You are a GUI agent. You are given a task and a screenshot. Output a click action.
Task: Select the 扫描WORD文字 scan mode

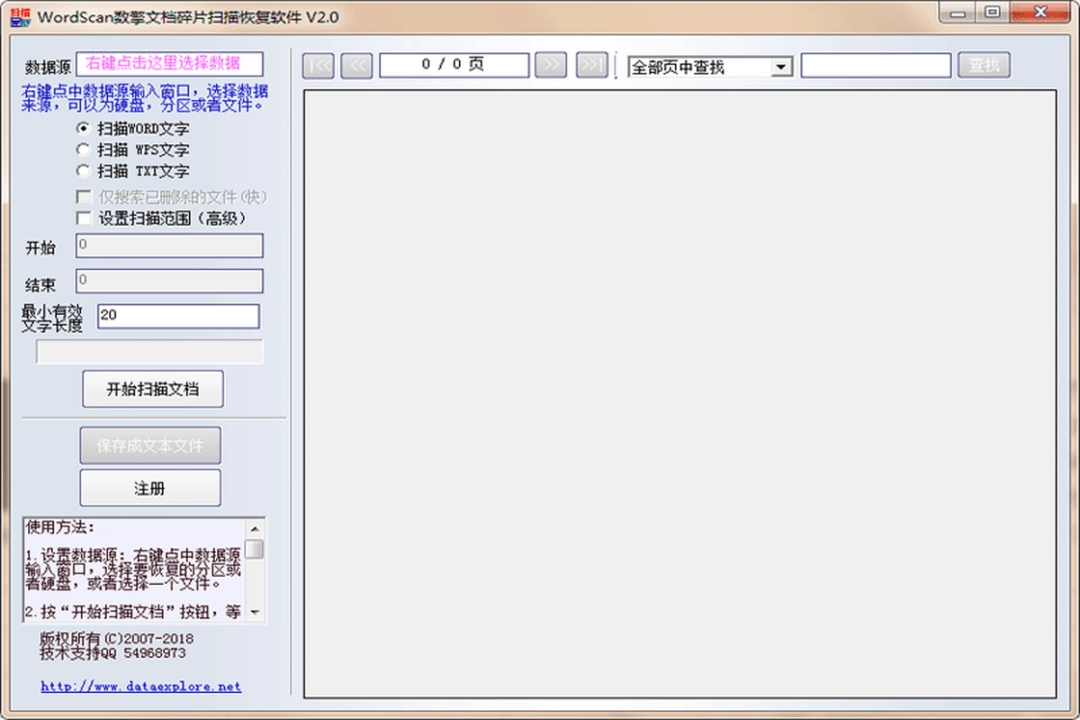[x=84, y=129]
